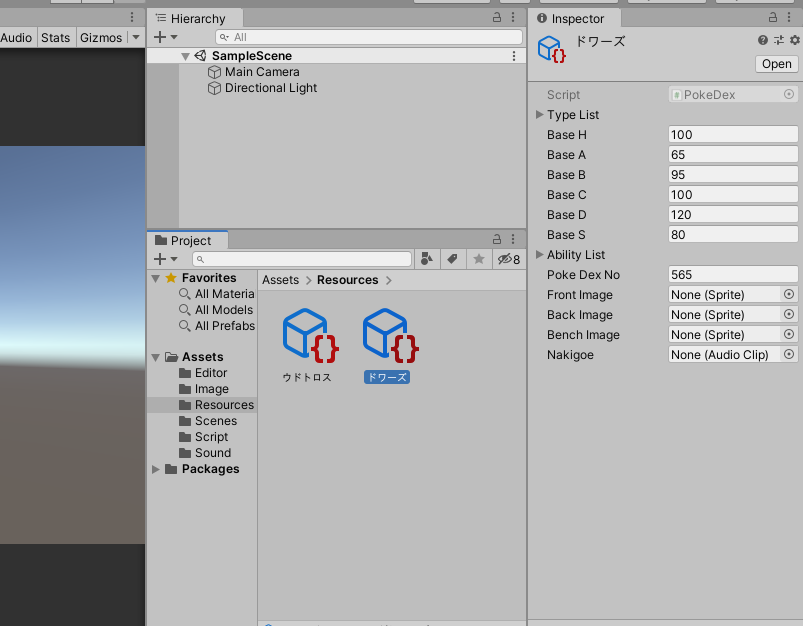Viewport: 803px width, 626px height.
Task: Edit the Poke Dex No field
Action: click(x=733, y=275)
